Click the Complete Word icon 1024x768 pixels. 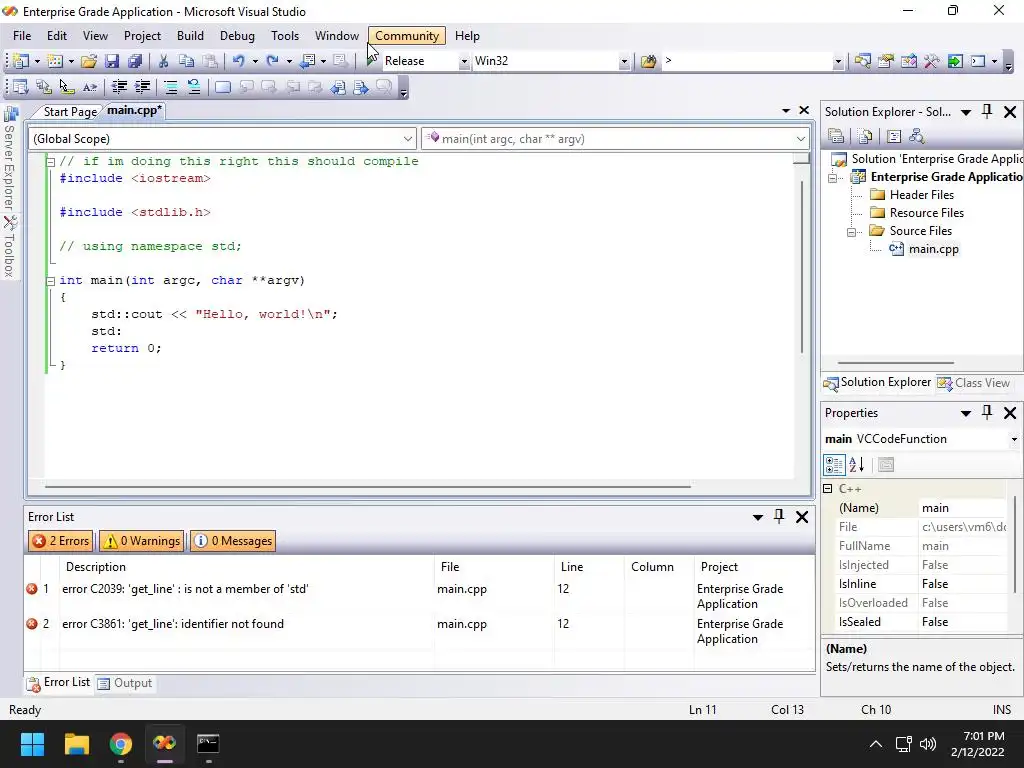click(x=89, y=87)
